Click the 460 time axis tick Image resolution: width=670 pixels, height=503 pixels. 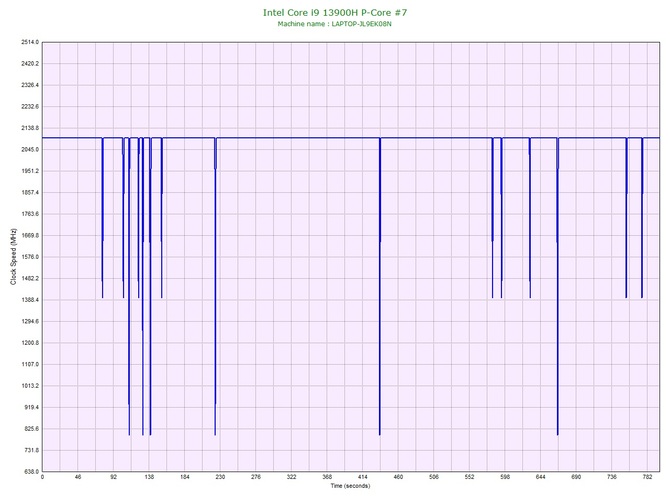pyautogui.click(x=398, y=477)
